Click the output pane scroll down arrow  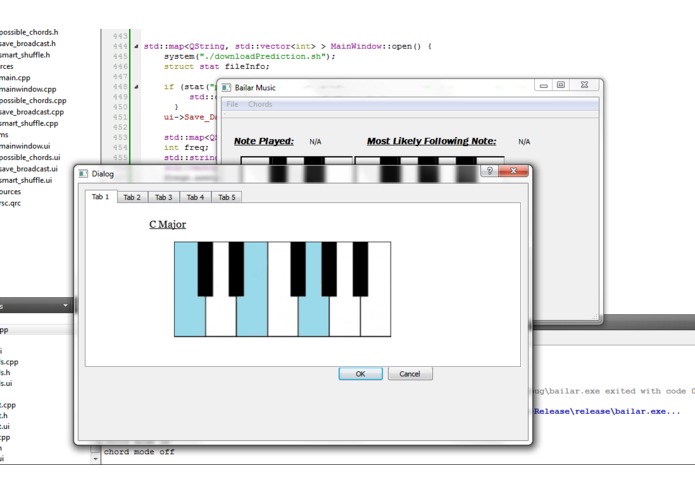(95, 459)
